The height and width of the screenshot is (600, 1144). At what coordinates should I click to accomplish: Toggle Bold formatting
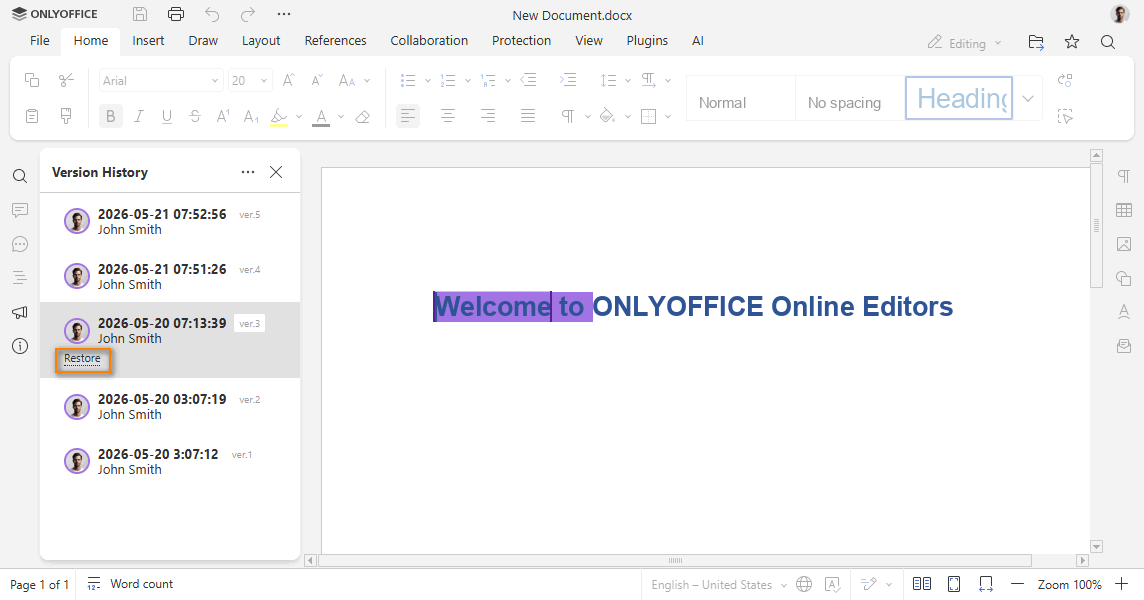click(111, 116)
